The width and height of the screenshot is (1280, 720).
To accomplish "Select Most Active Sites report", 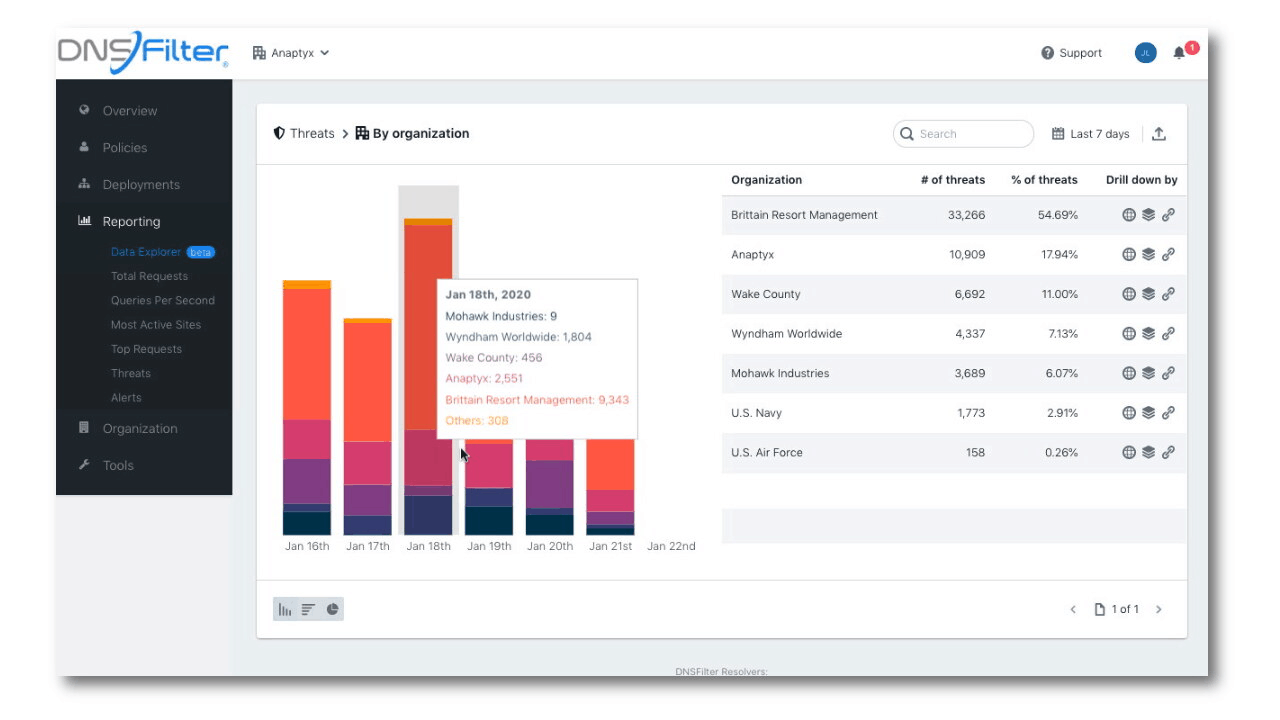I will point(156,325).
